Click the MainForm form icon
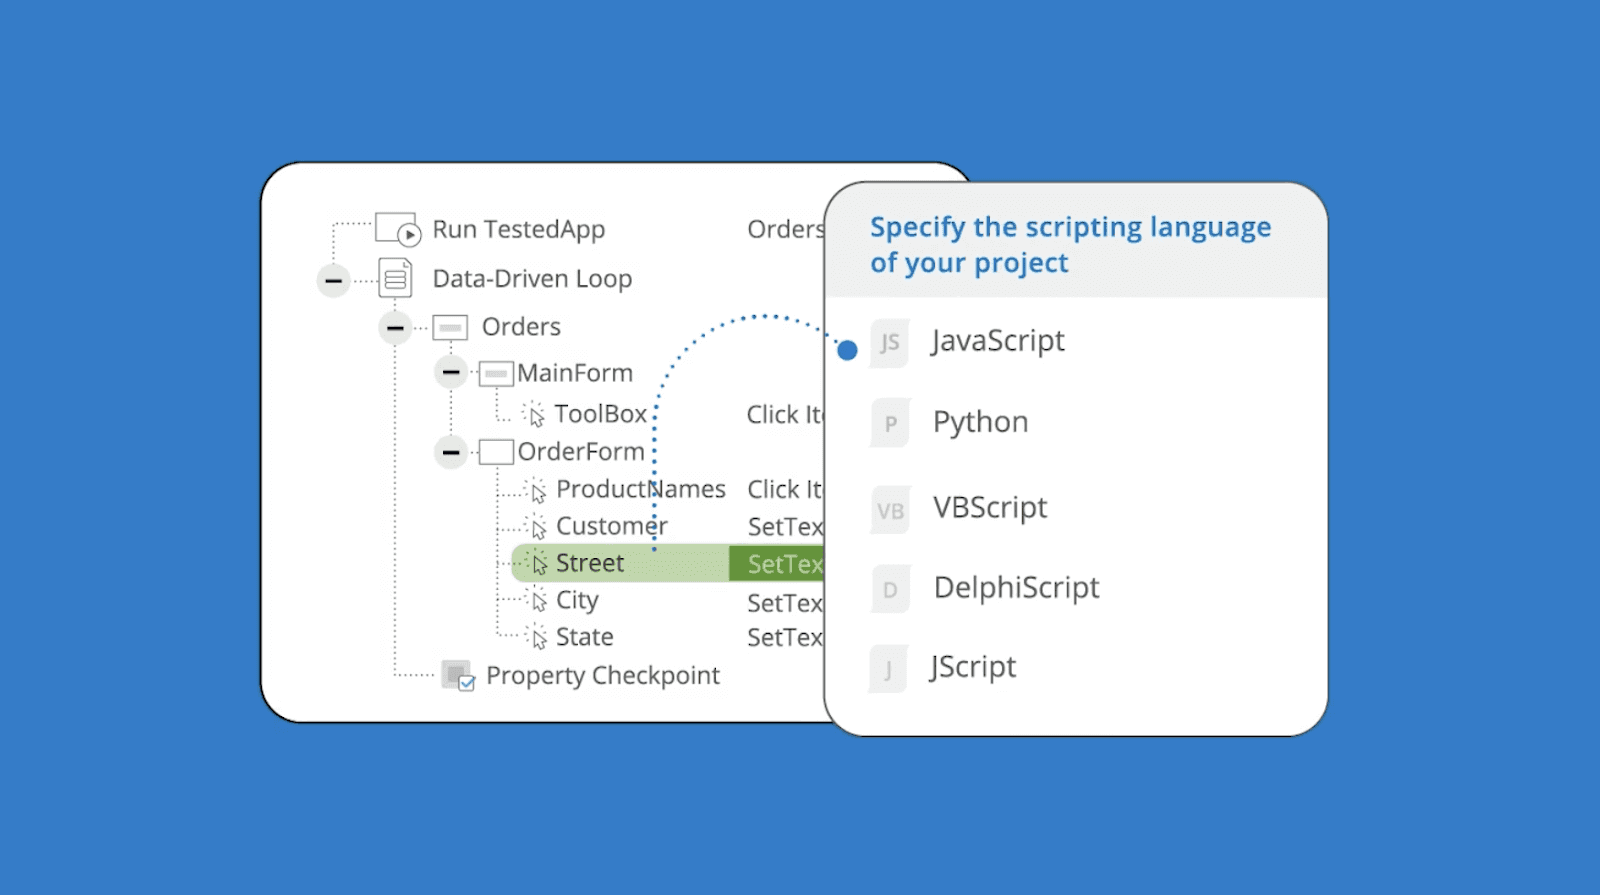 (x=496, y=374)
